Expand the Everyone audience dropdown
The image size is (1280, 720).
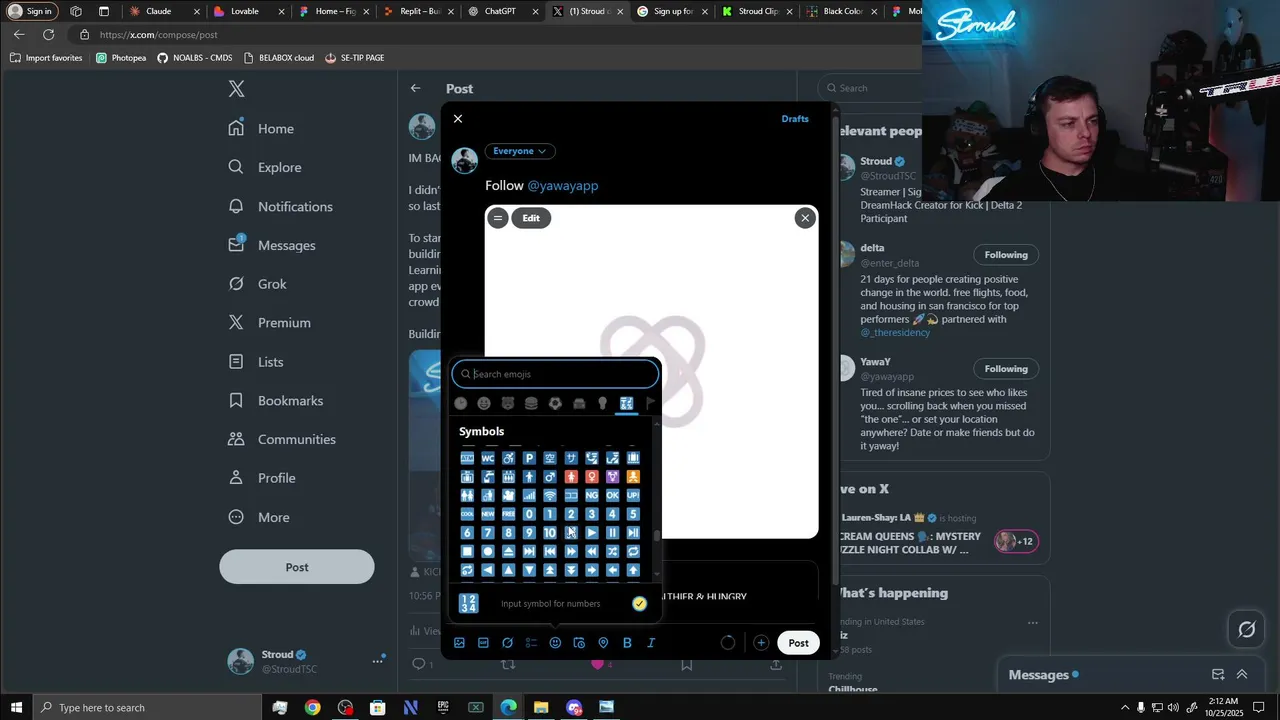point(520,151)
